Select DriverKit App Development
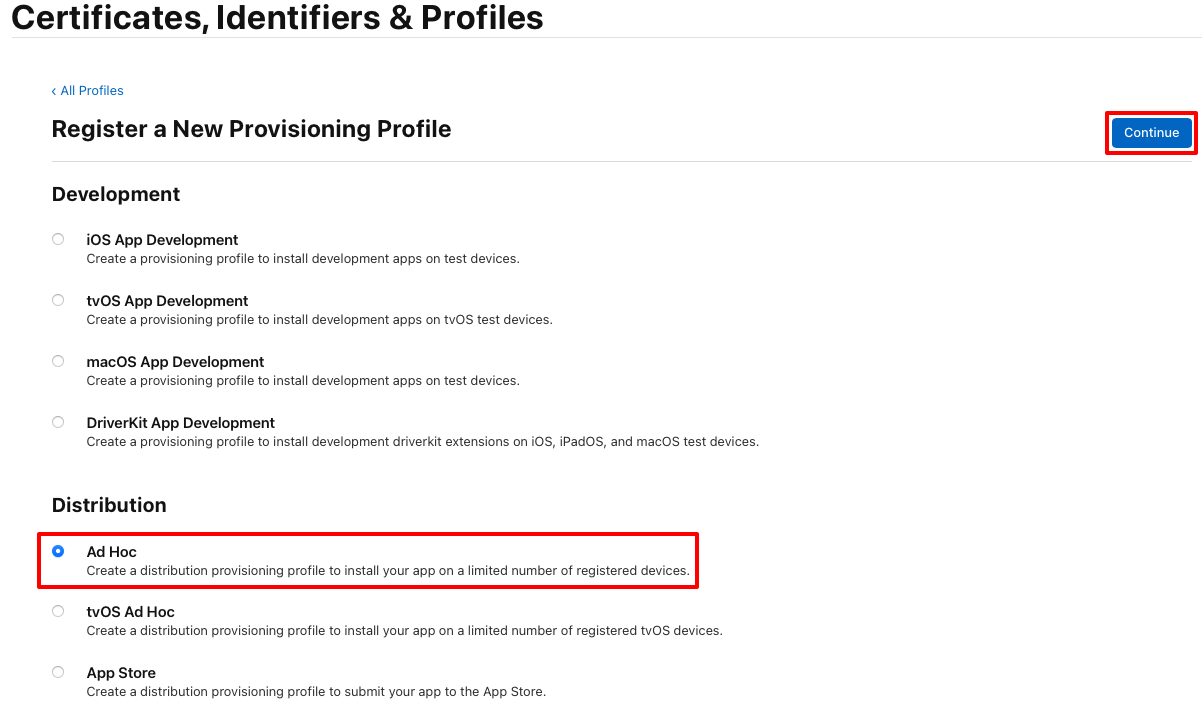 (57, 421)
